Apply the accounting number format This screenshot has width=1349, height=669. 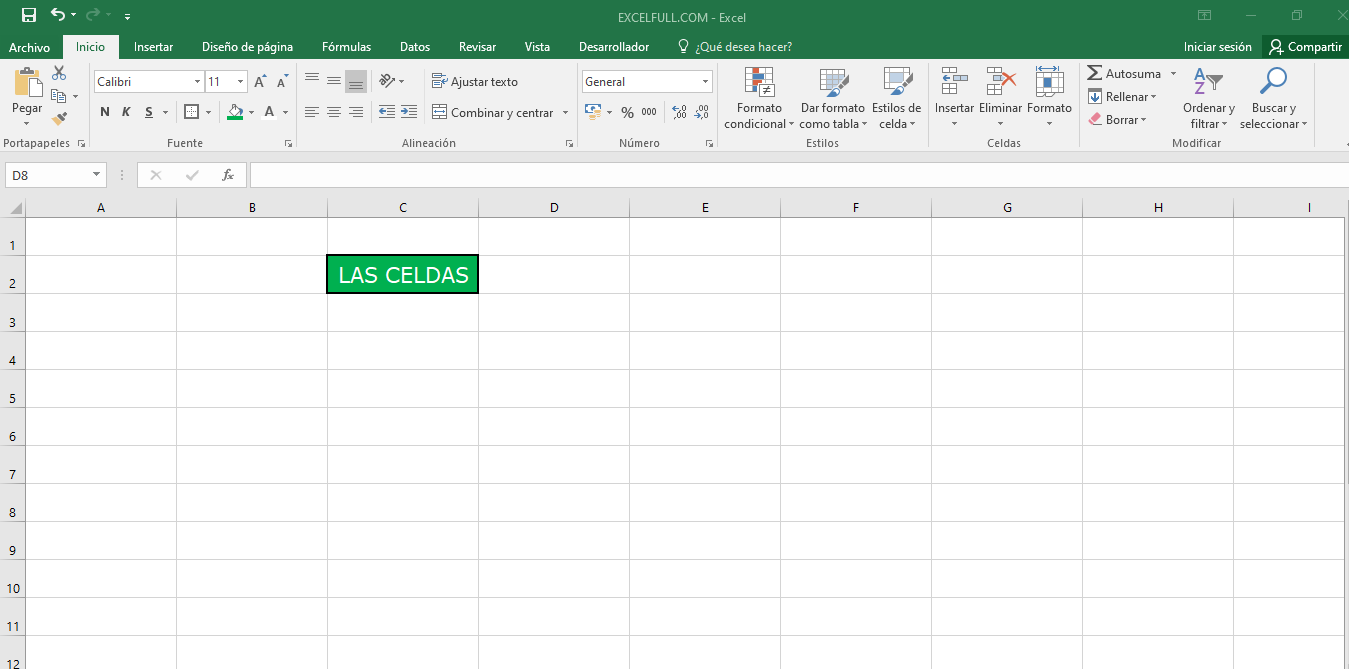(x=593, y=112)
